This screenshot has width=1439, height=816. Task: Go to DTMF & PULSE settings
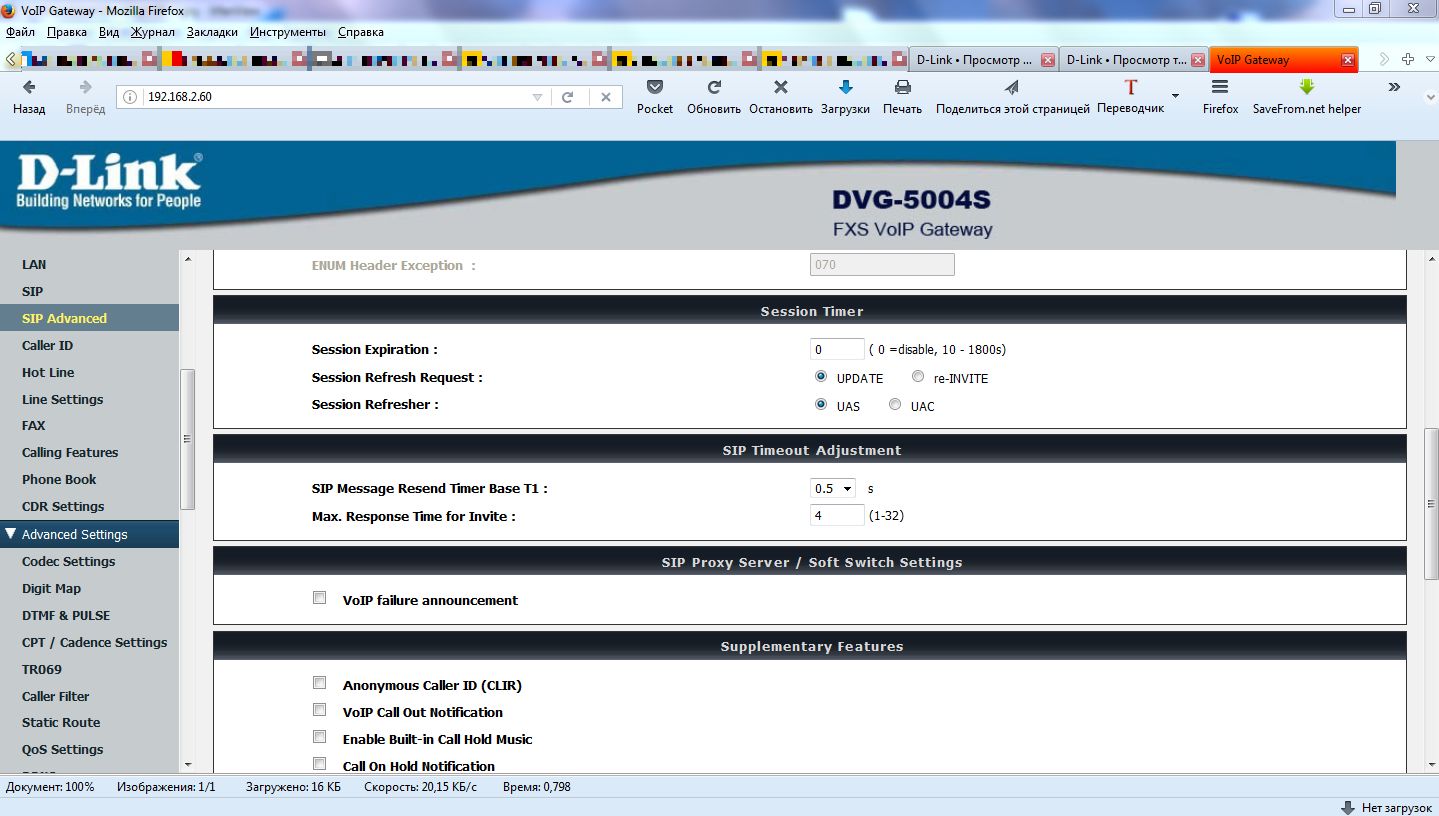point(66,616)
